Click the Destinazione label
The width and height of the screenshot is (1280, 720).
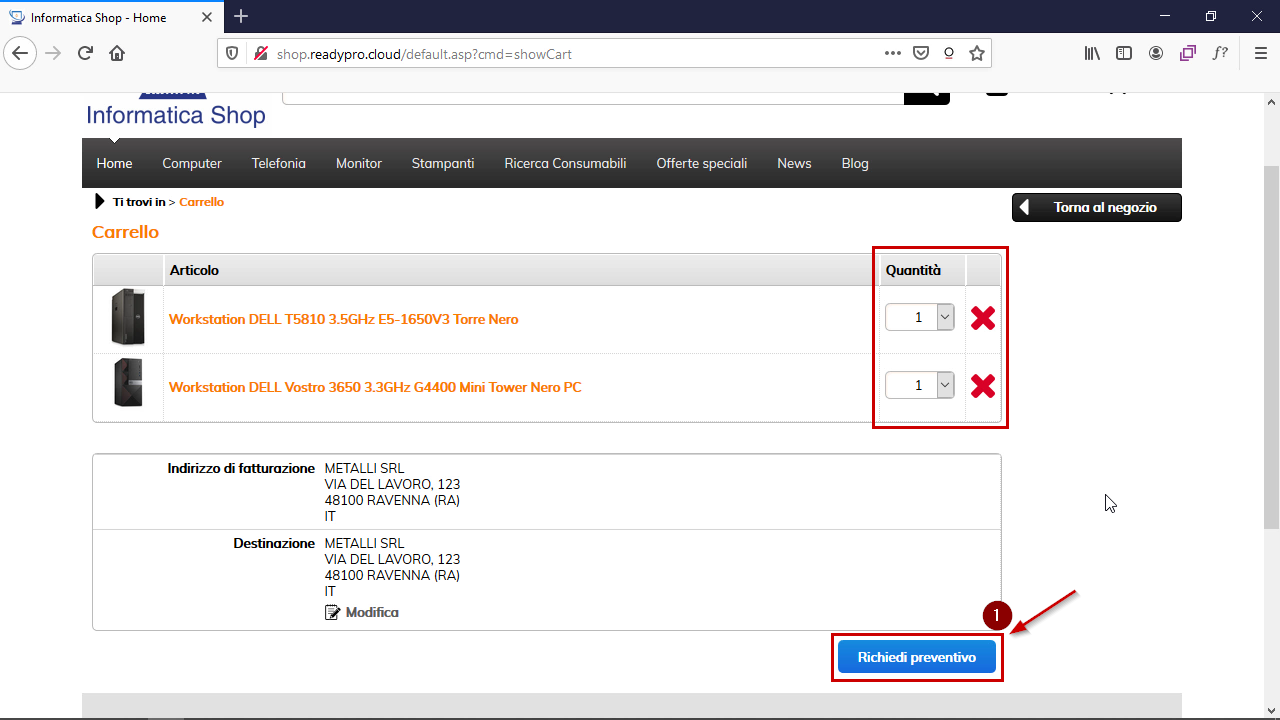[274, 543]
